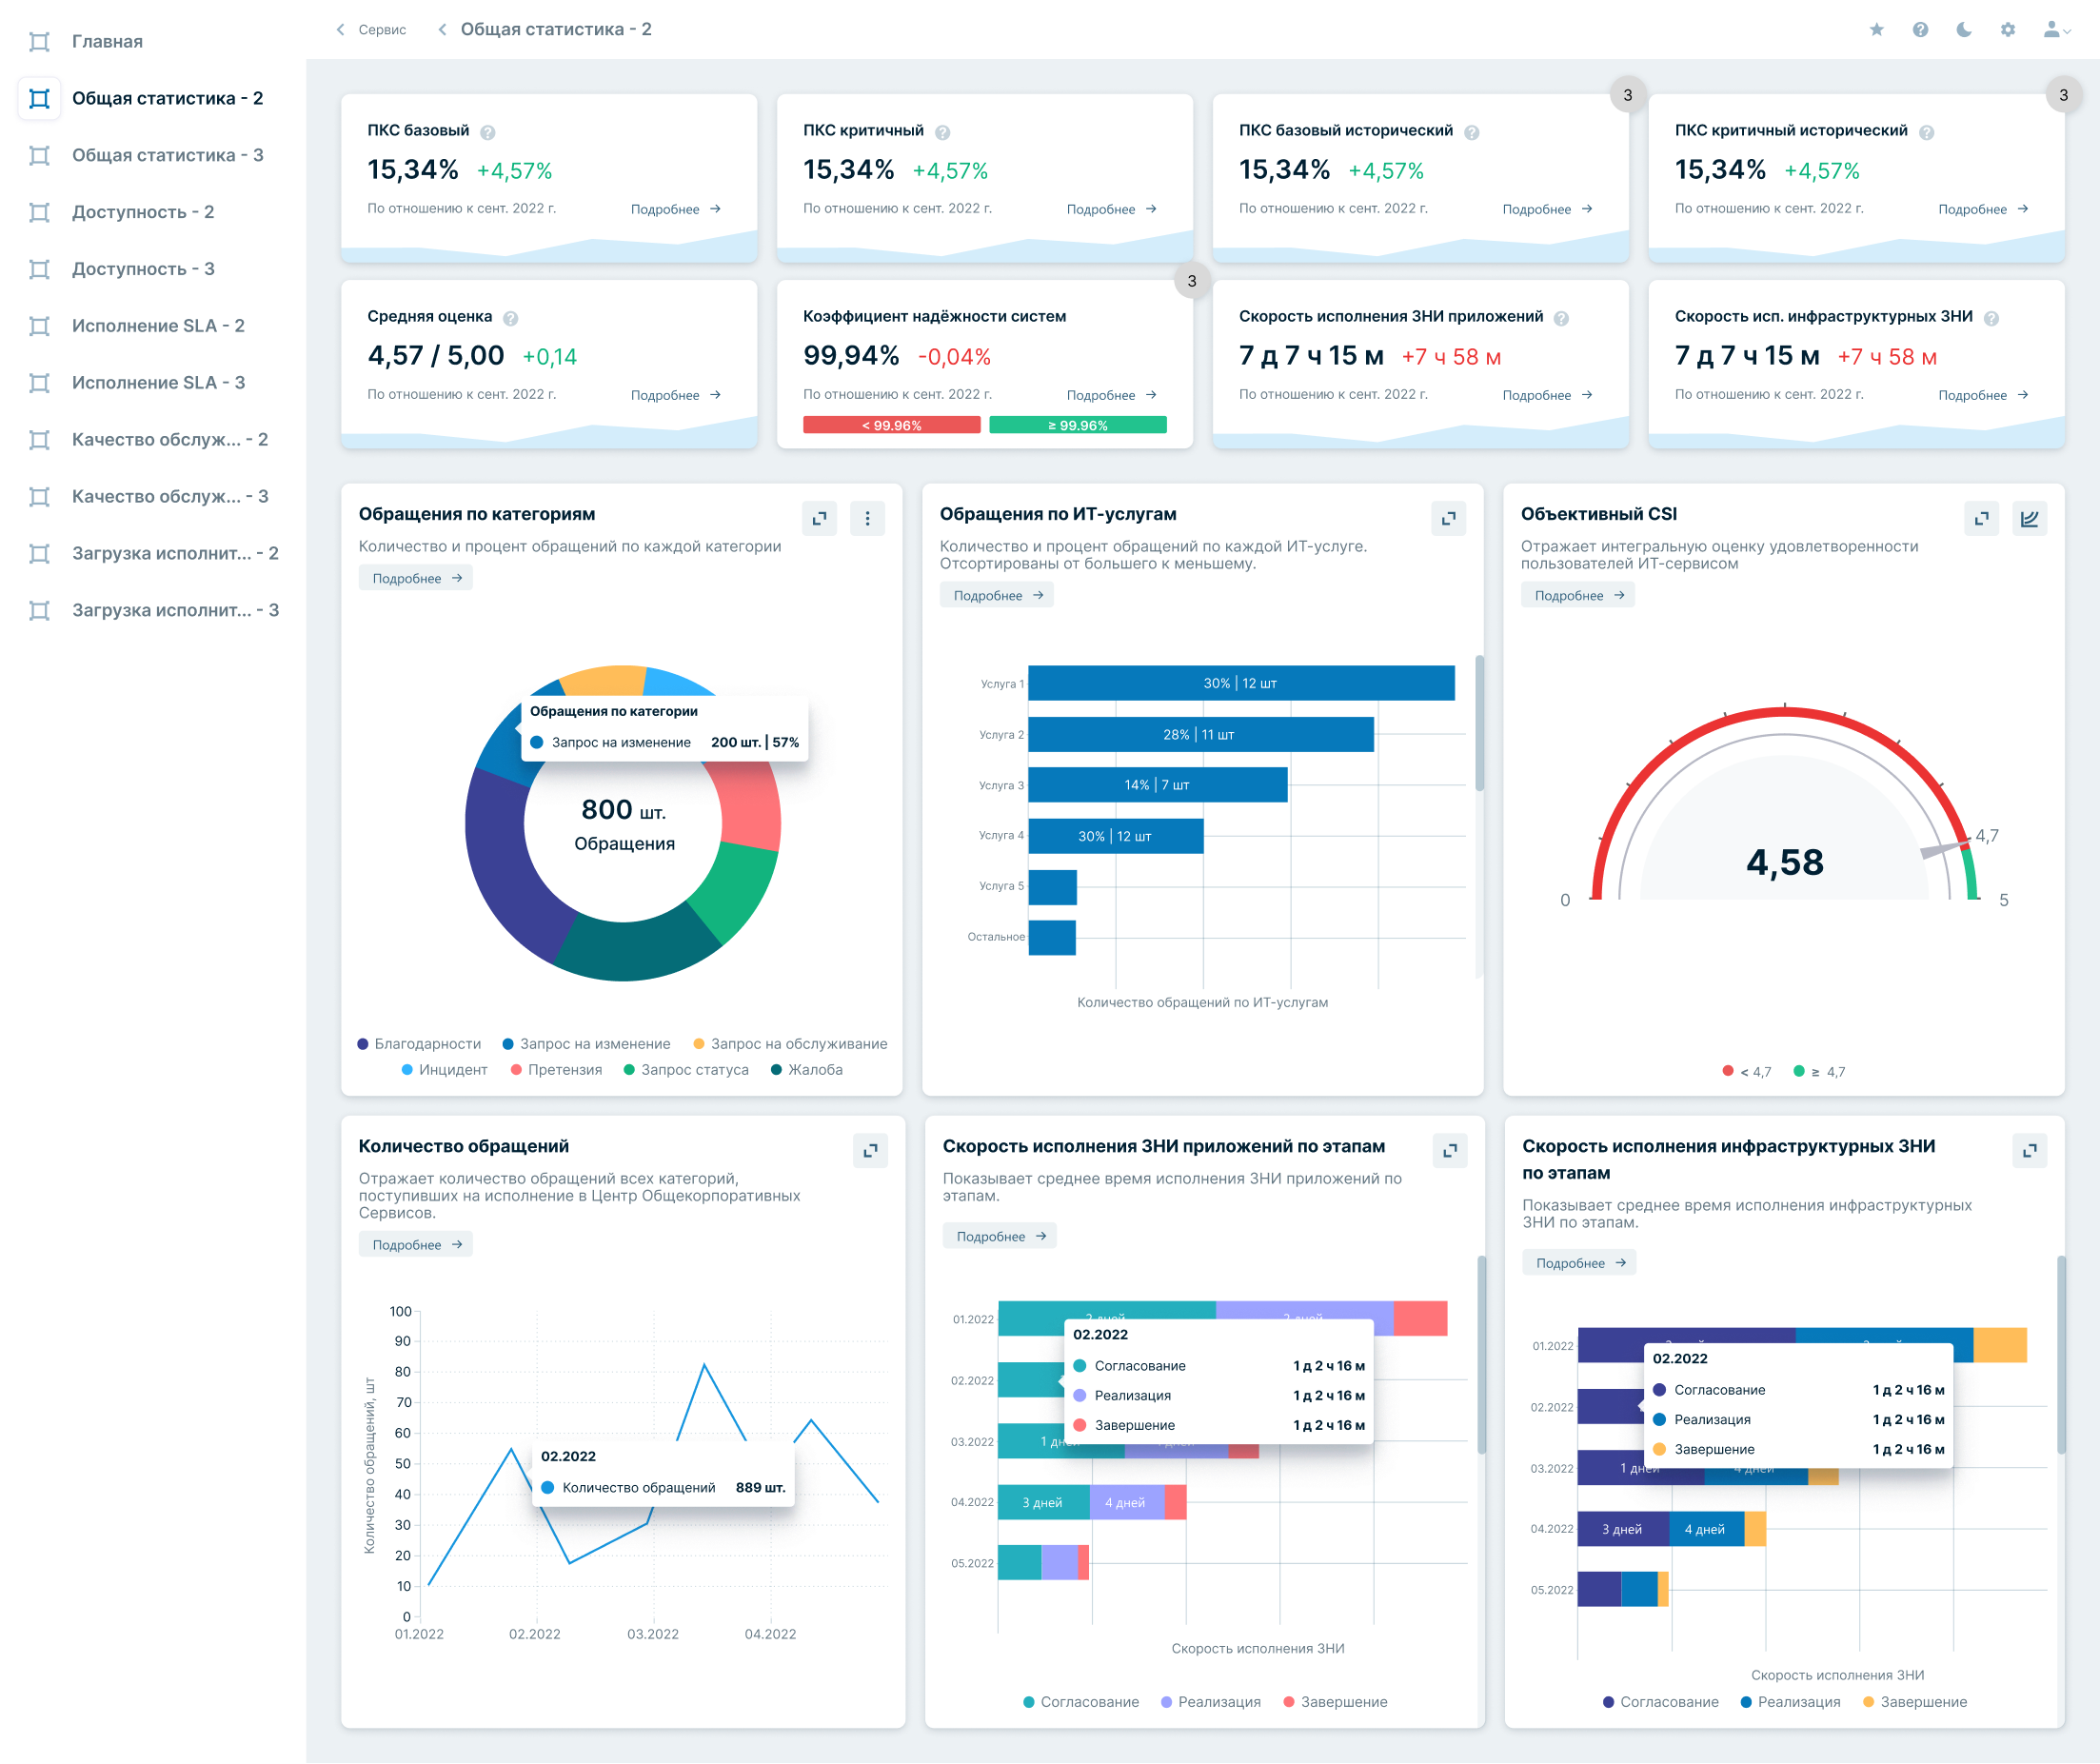Expand the Количество обращений widget

[x=870, y=1150]
